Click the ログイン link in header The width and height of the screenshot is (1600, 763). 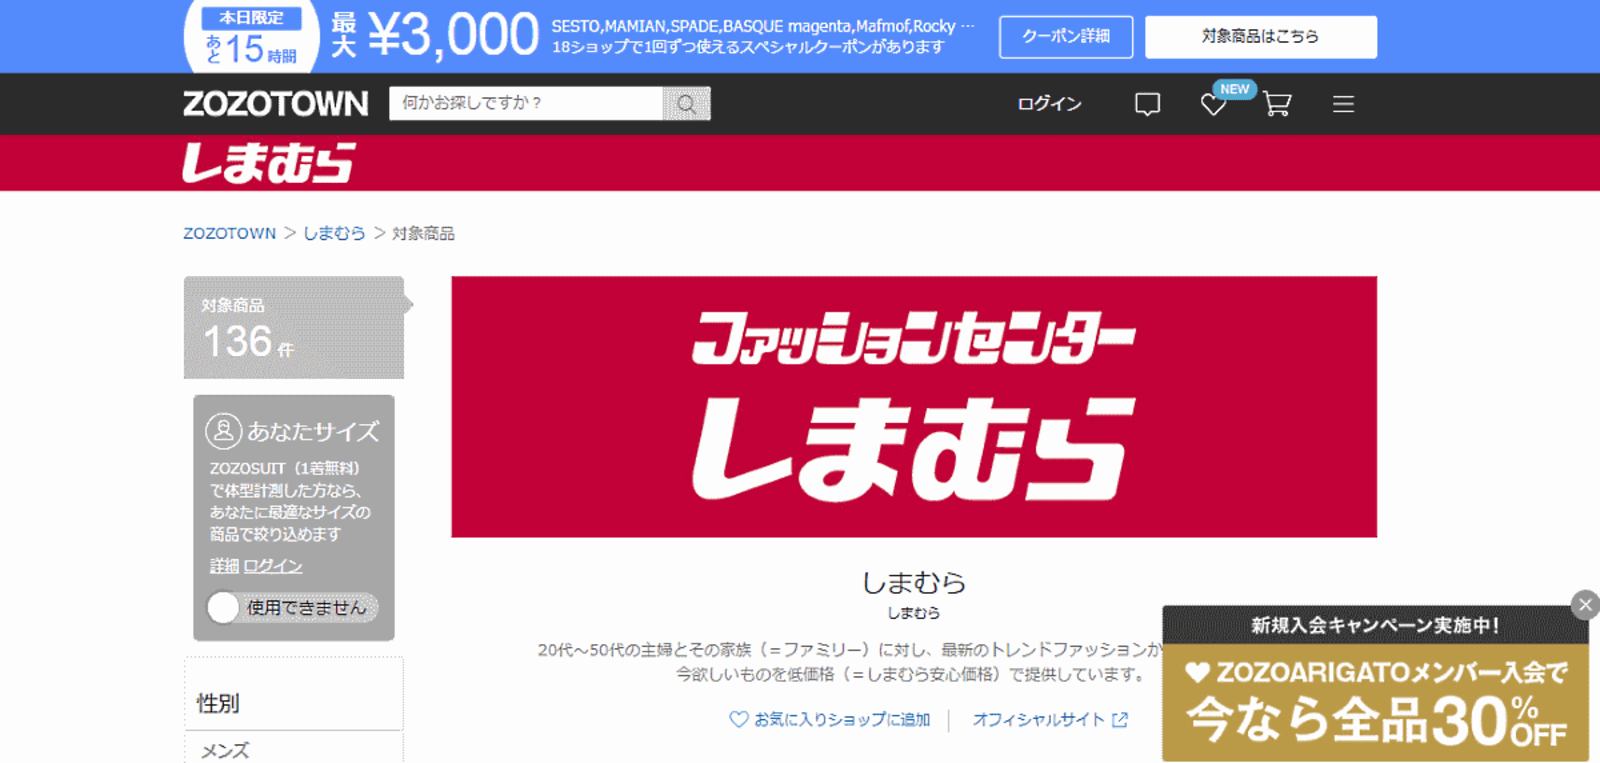pos(1049,104)
